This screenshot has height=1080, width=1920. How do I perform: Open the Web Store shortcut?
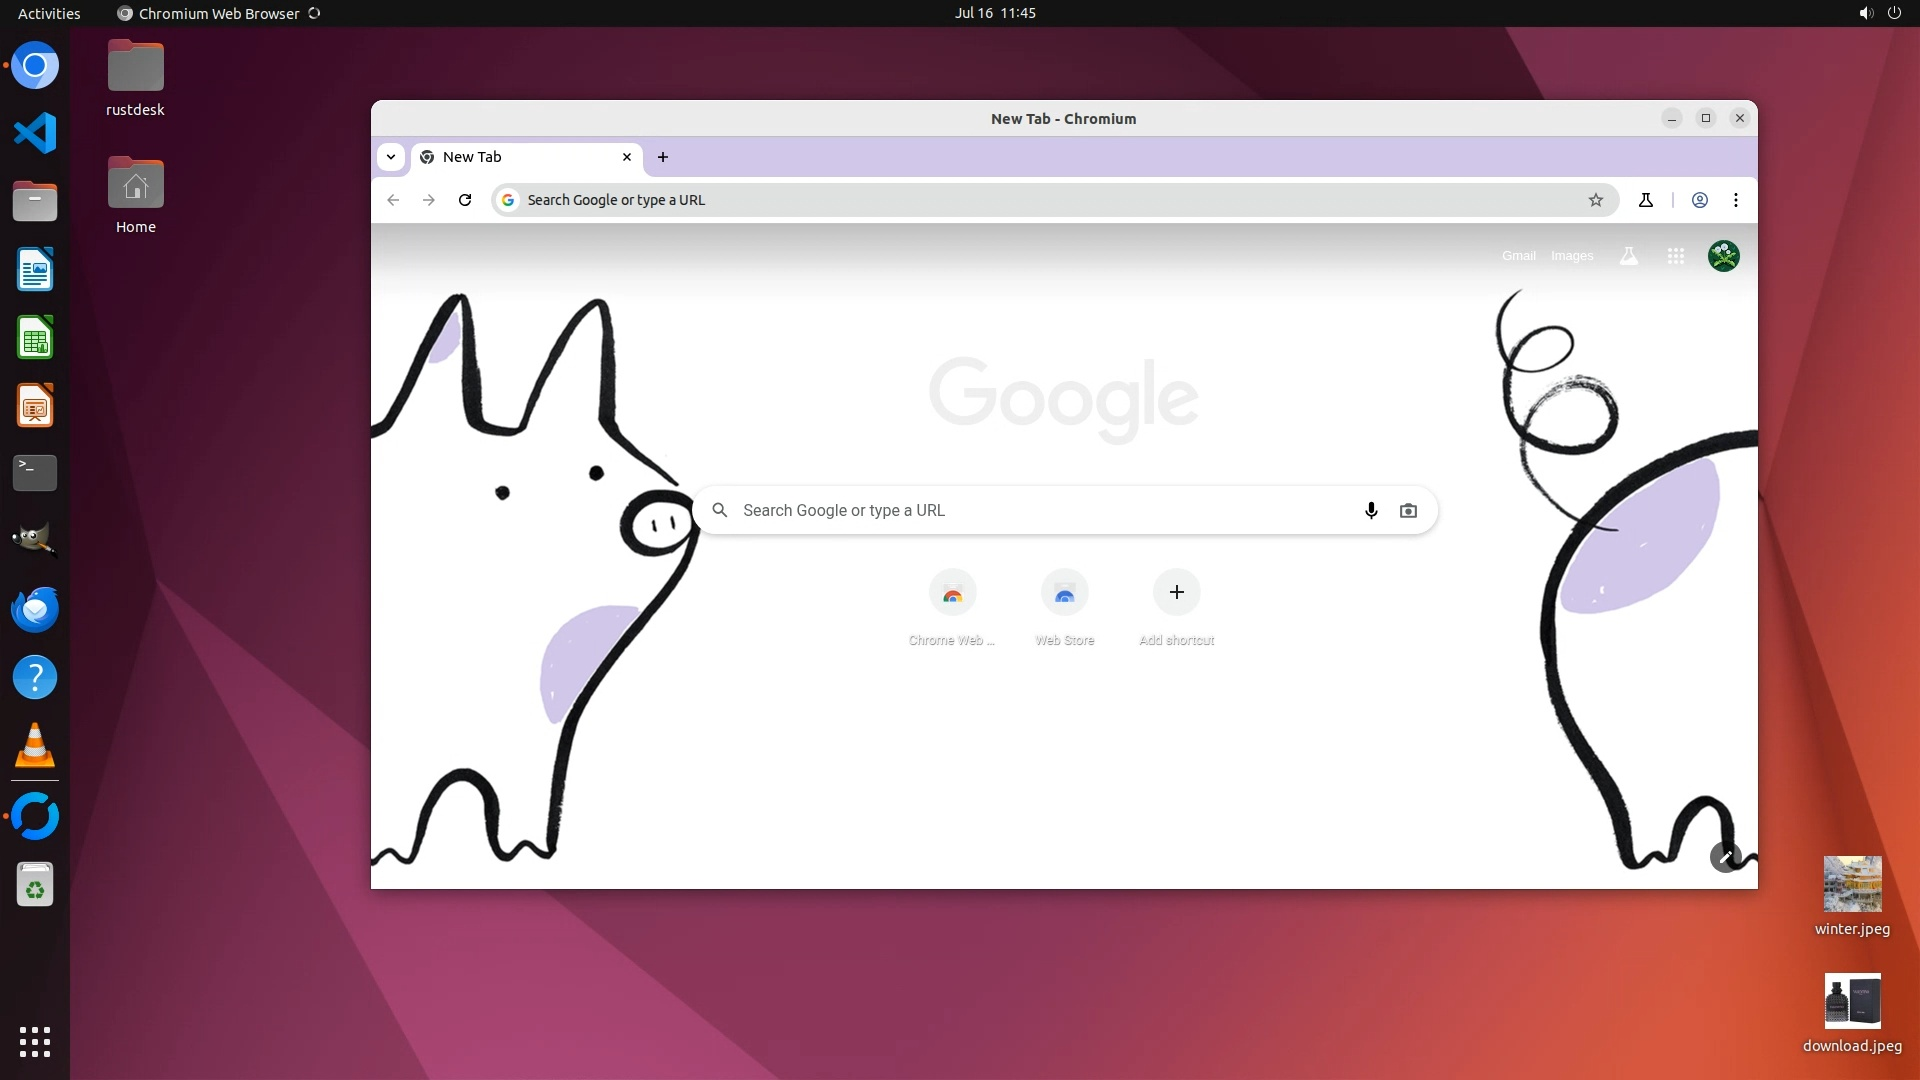[x=1064, y=594]
